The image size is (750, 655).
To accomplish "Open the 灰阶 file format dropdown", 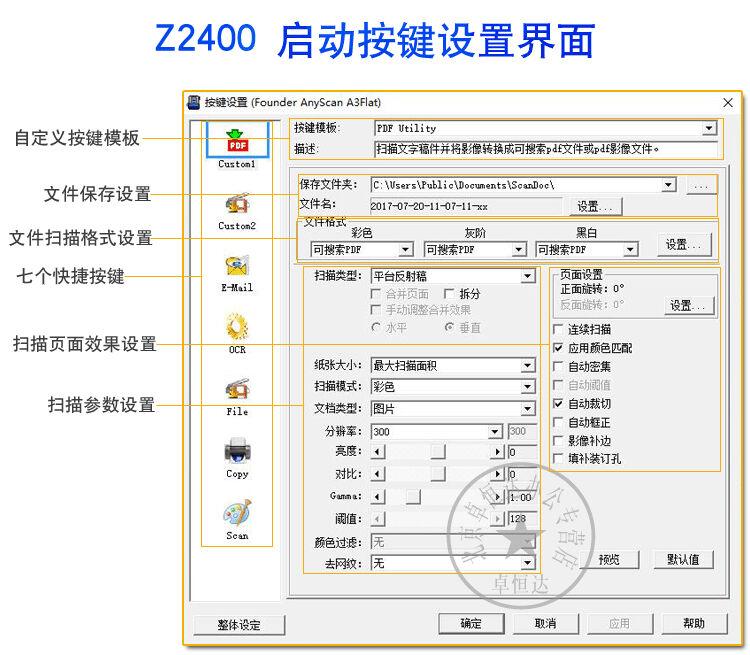I will (x=518, y=249).
